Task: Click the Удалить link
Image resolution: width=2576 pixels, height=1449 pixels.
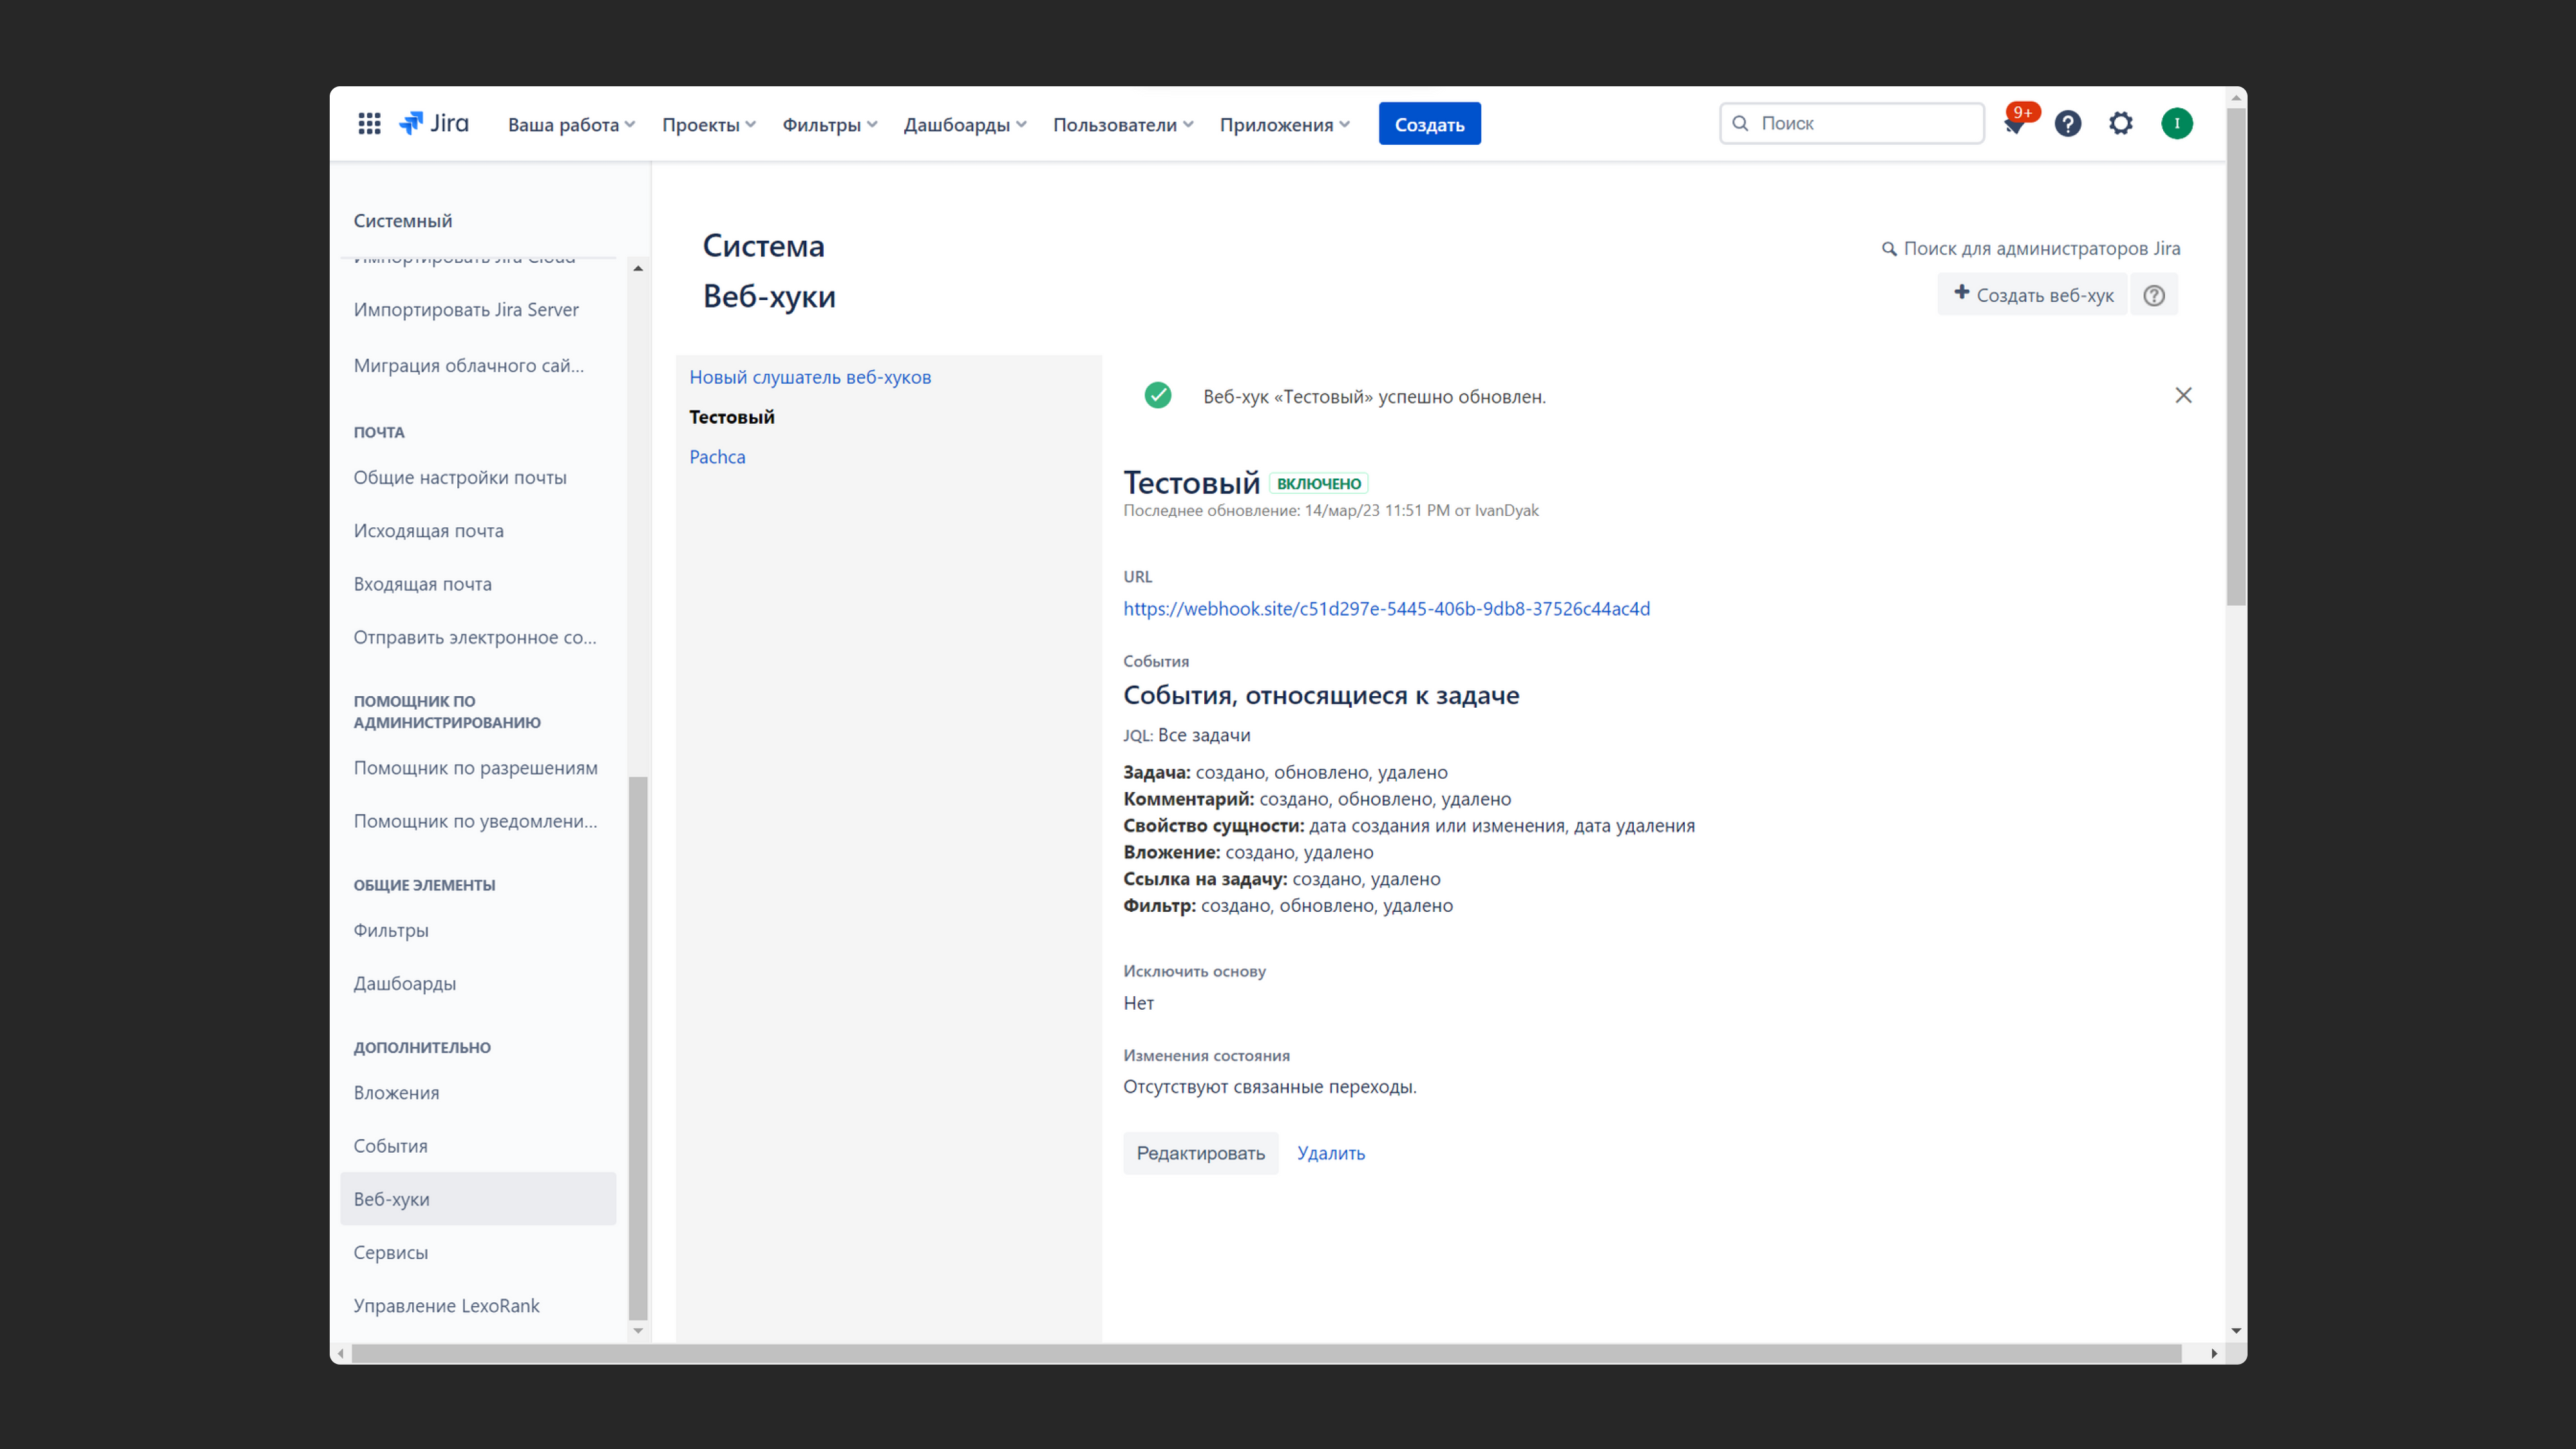Action: point(1330,1153)
